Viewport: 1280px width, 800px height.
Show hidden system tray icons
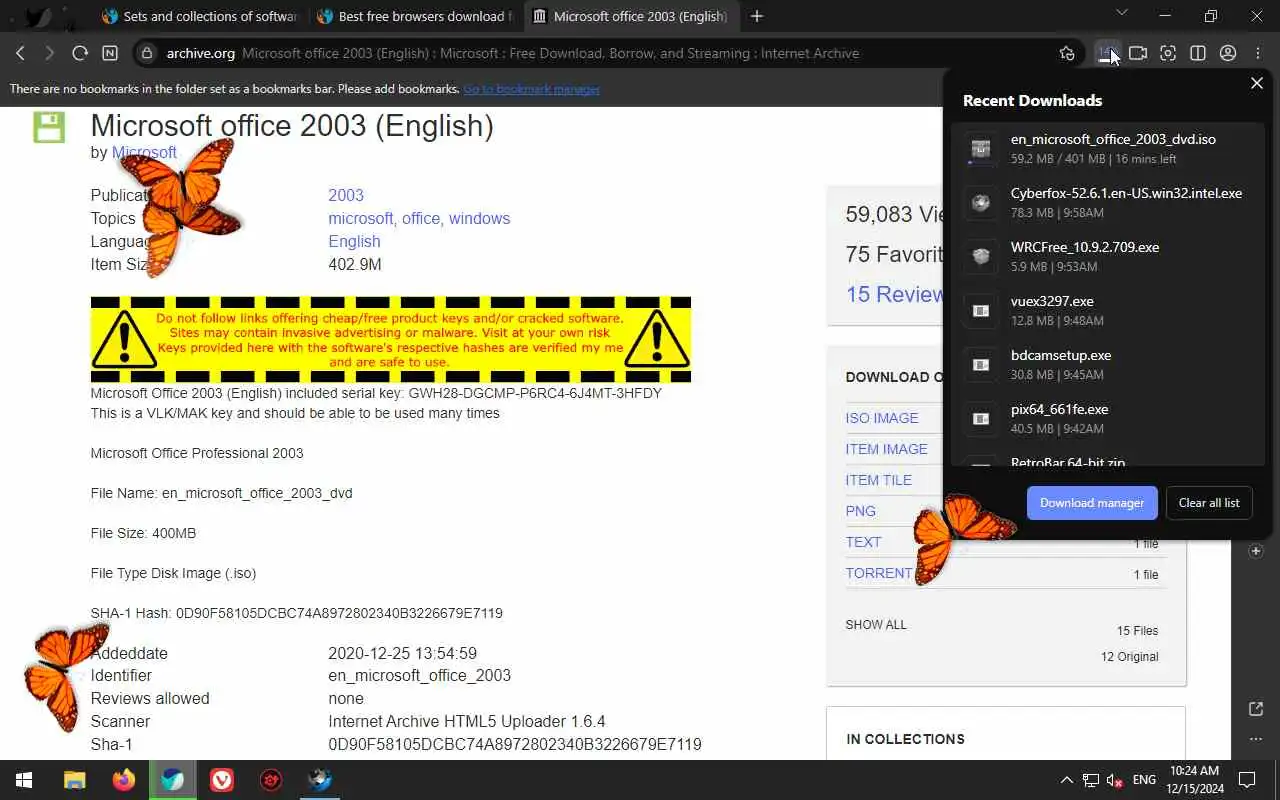point(1066,780)
